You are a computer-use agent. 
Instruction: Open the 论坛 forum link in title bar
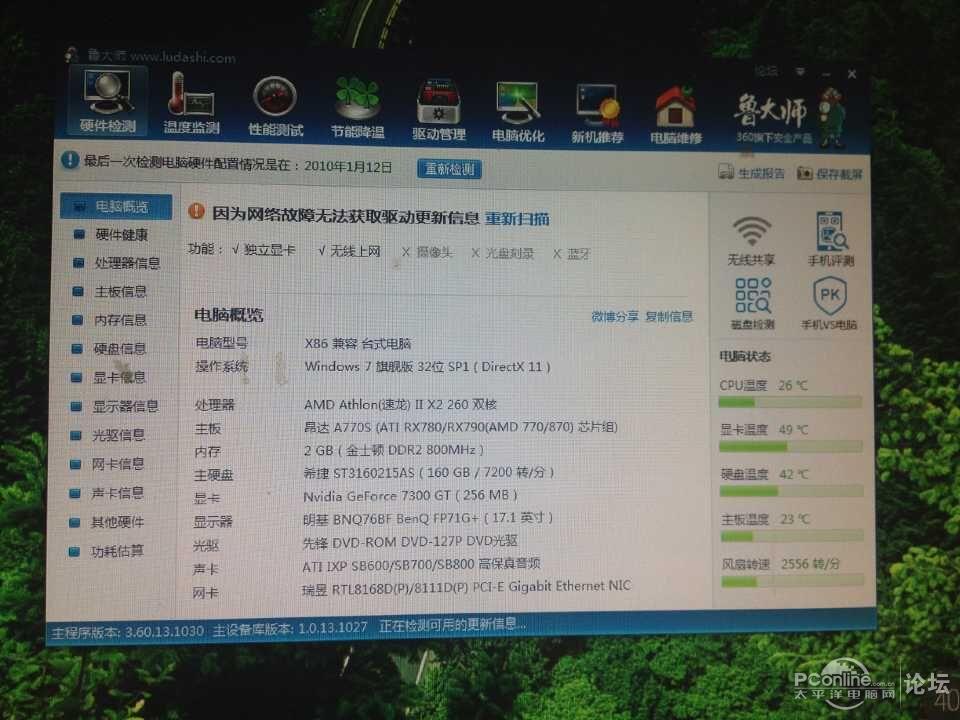pyautogui.click(x=766, y=72)
